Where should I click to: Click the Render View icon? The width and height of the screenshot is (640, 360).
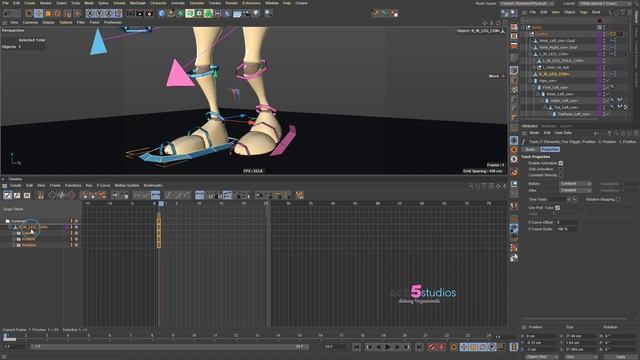coord(131,13)
